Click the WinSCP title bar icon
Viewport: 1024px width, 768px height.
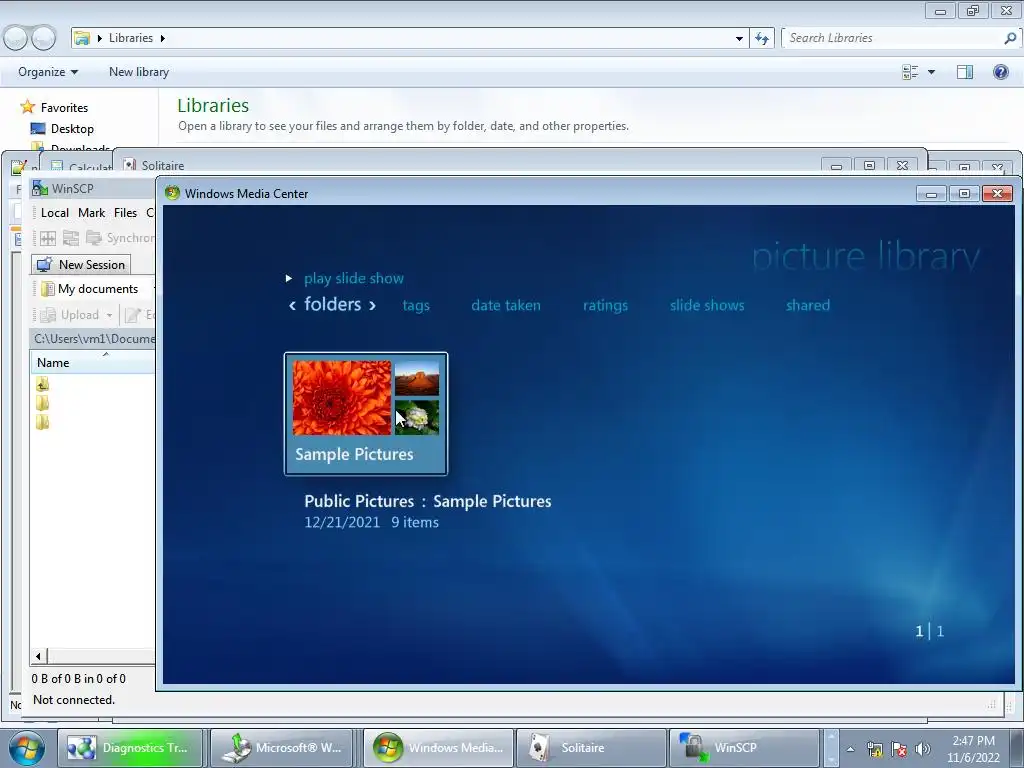coord(40,189)
